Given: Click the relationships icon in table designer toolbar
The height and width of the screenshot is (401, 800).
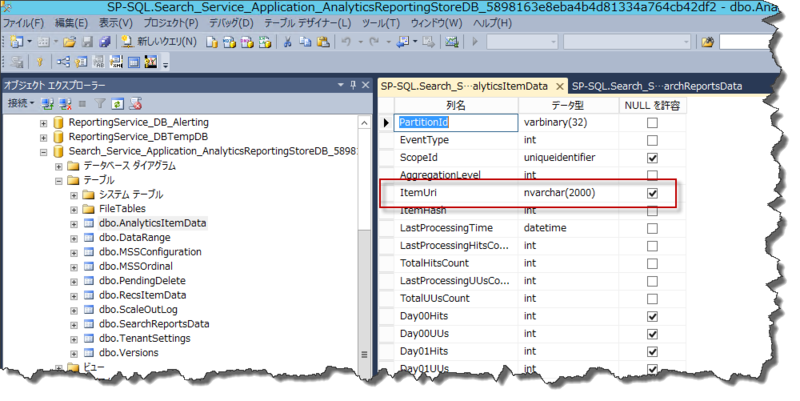Looking at the screenshot, I should click(x=55, y=63).
